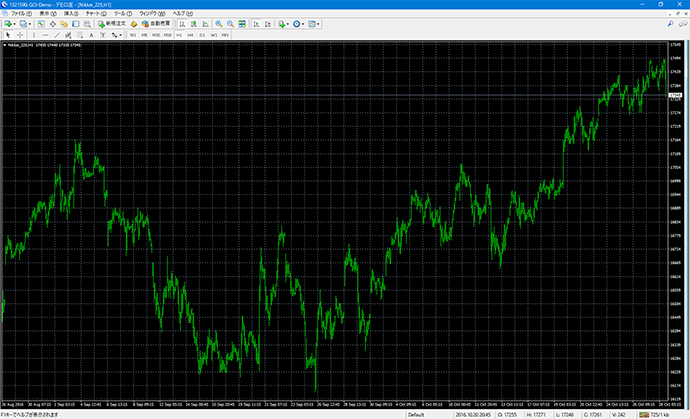The width and height of the screenshot is (690, 419).
Task: Switch chart to H1 timeframe
Action: point(177,34)
